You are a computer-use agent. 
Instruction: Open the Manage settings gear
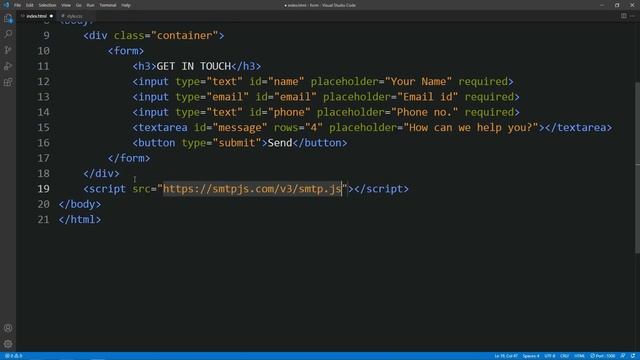(x=8, y=344)
